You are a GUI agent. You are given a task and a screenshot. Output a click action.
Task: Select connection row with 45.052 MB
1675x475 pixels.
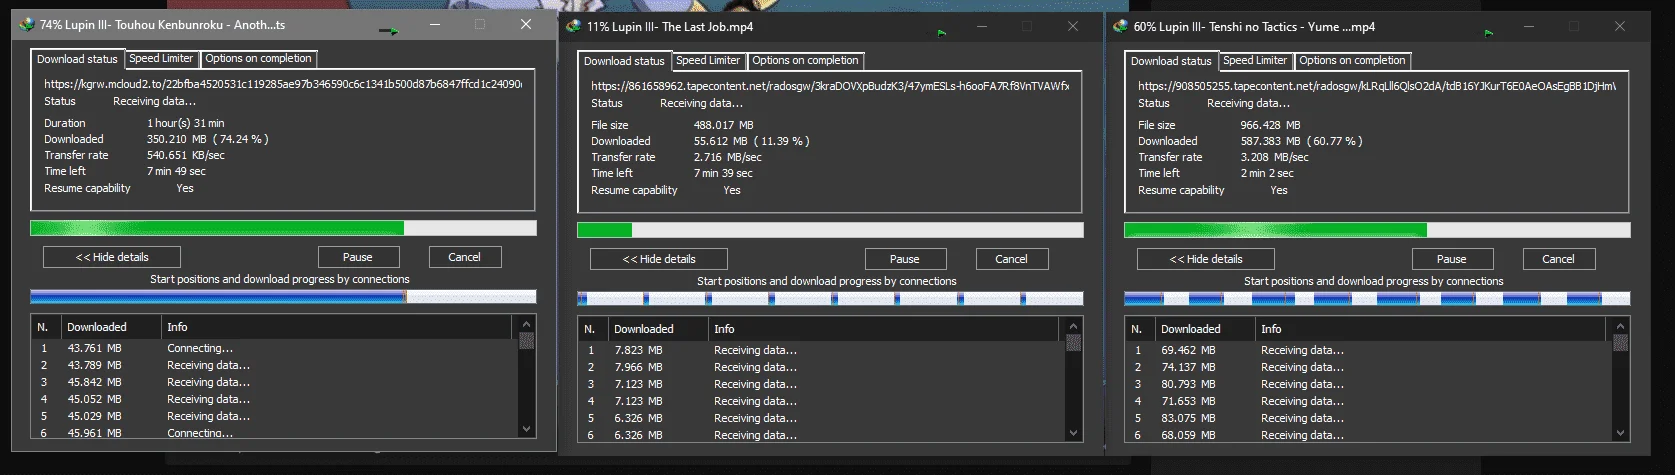tap(275, 399)
